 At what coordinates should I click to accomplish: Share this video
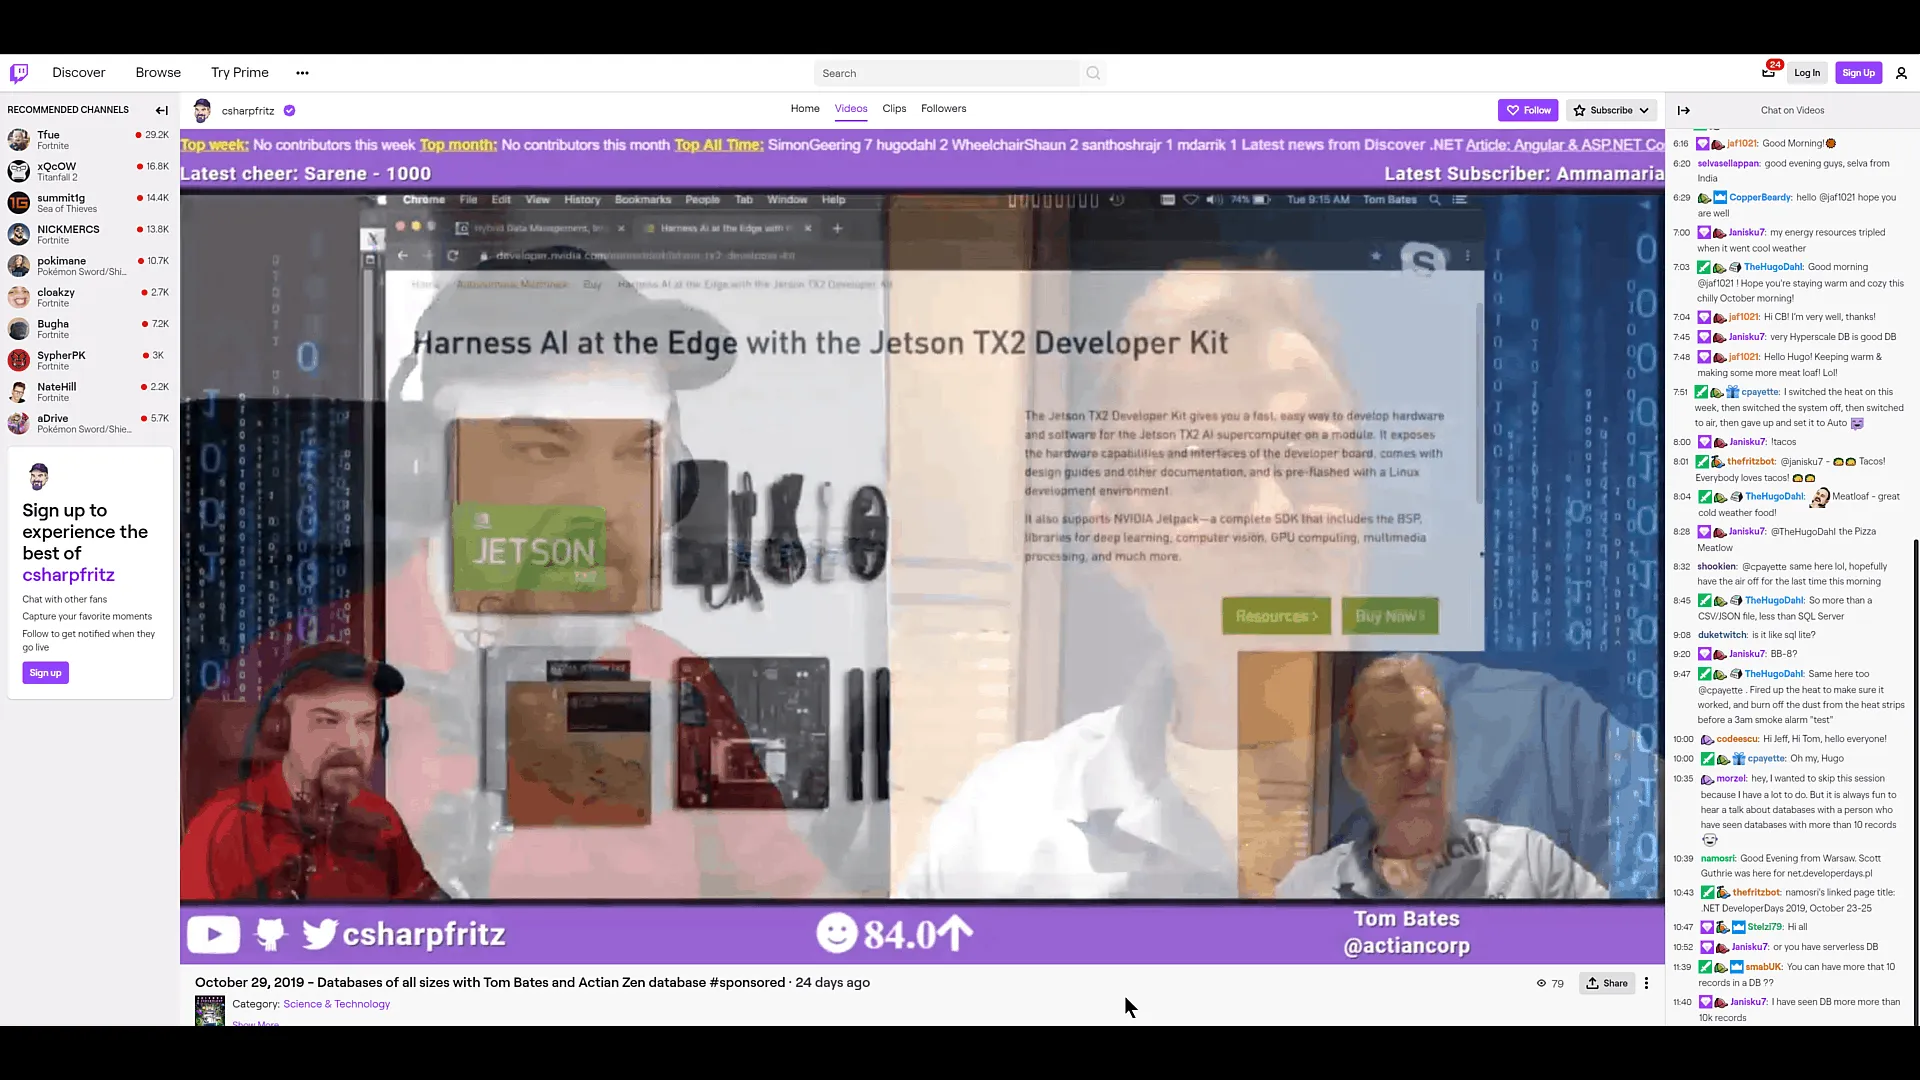coord(1607,983)
